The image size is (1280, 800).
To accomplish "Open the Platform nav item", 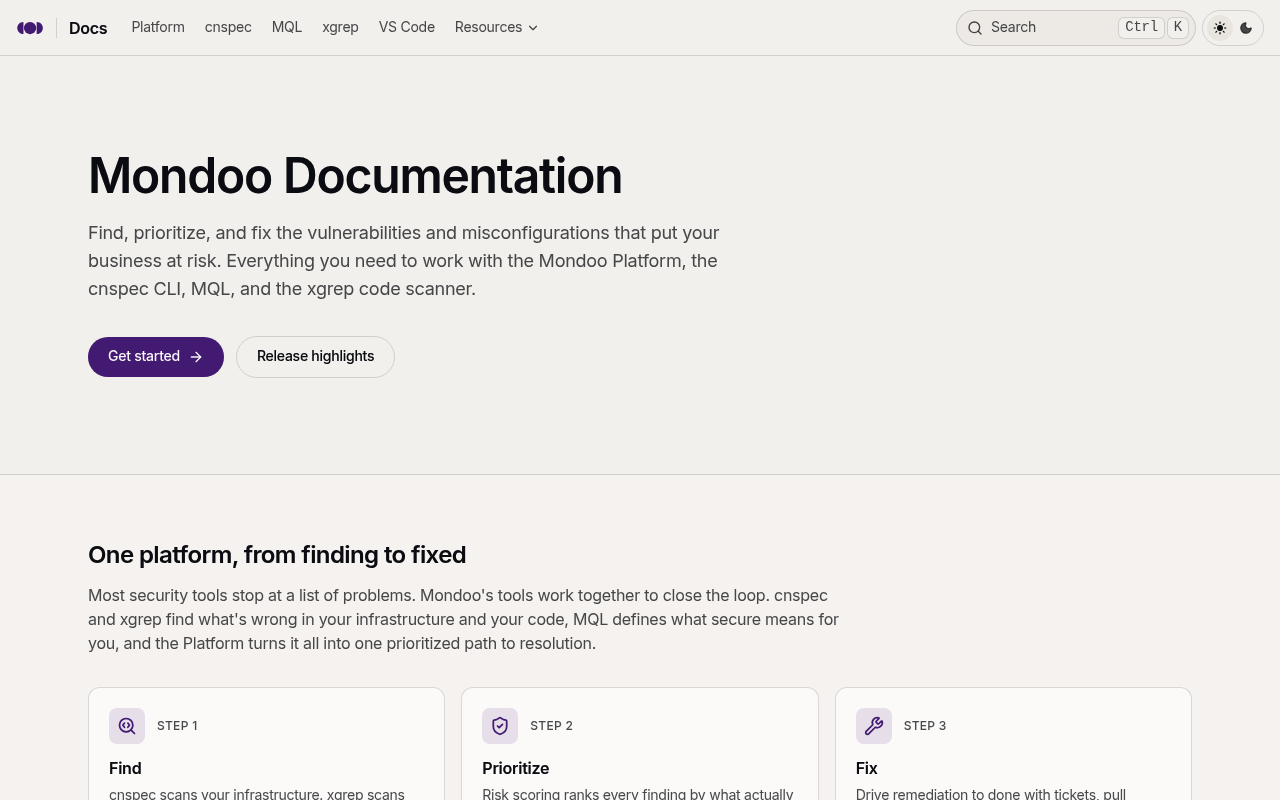I will pos(158,27).
